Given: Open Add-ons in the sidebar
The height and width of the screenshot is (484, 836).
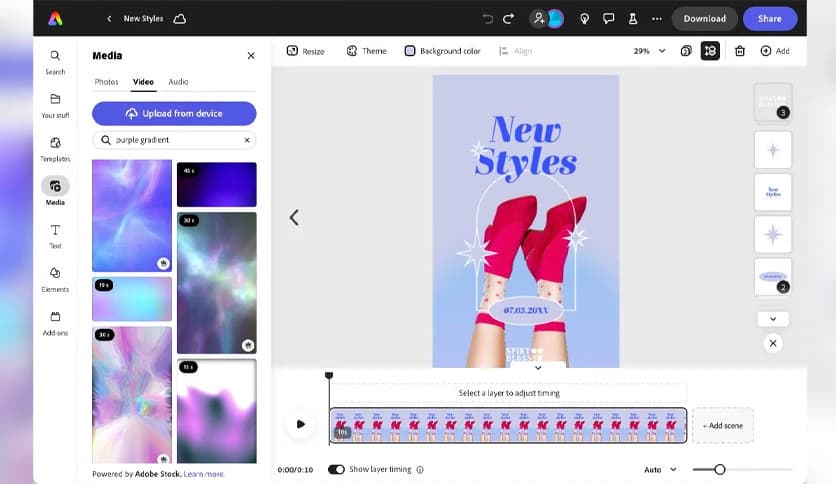Looking at the screenshot, I should pyautogui.click(x=55, y=324).
